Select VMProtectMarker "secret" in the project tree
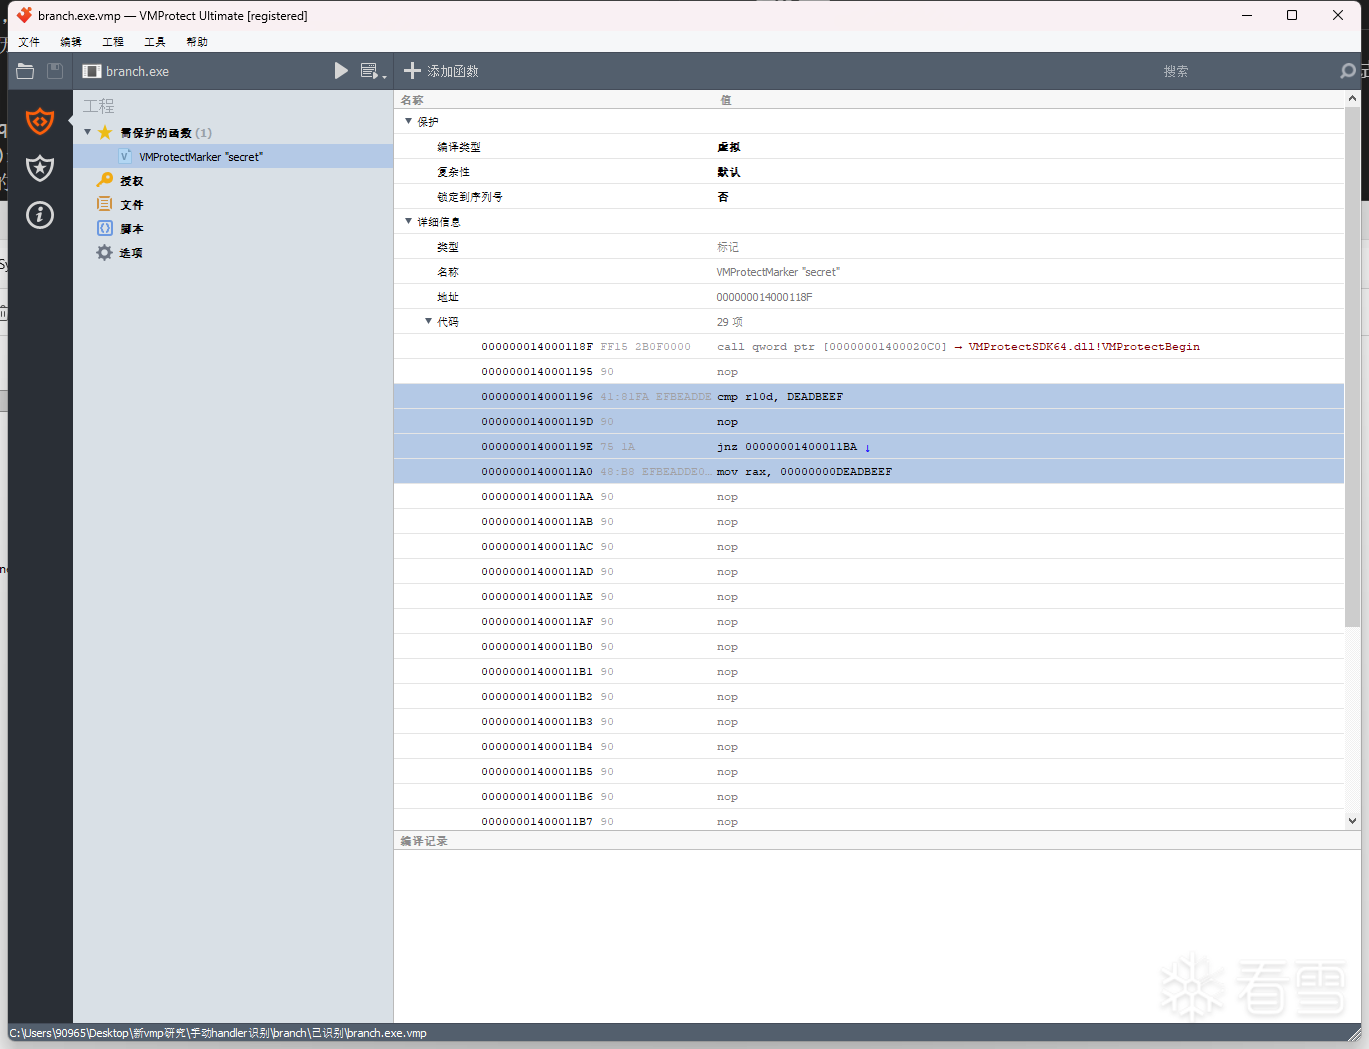This screenshot has width=1369, height=1049. tap(233, 156)
